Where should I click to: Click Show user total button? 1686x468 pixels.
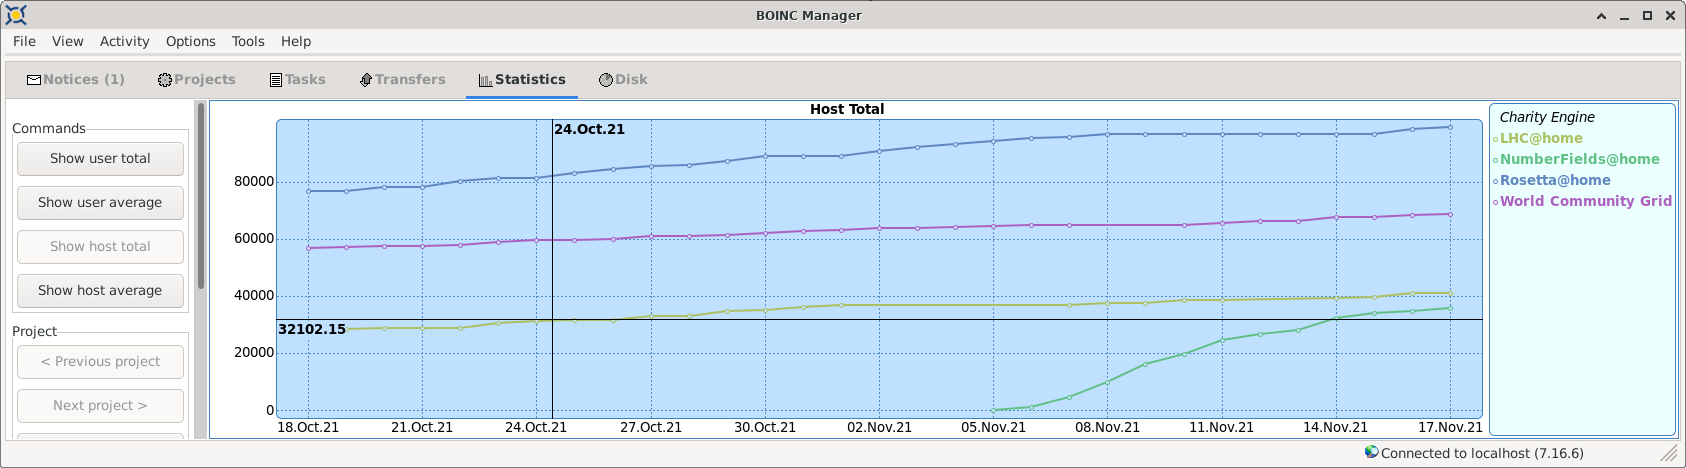(100, 158)
